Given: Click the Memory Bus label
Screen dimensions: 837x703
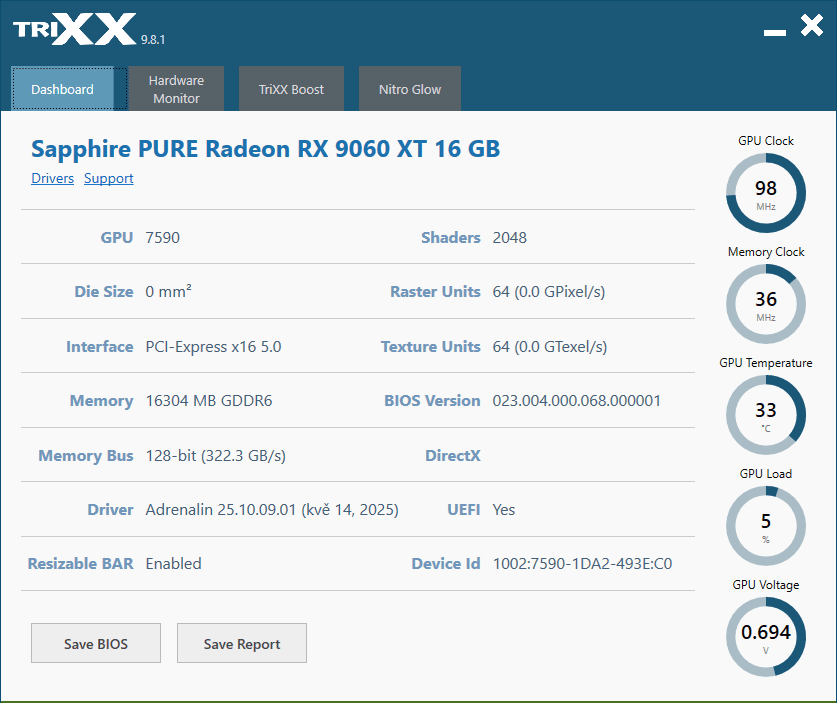Looking at the screenshot, I should tap(86, 456).
